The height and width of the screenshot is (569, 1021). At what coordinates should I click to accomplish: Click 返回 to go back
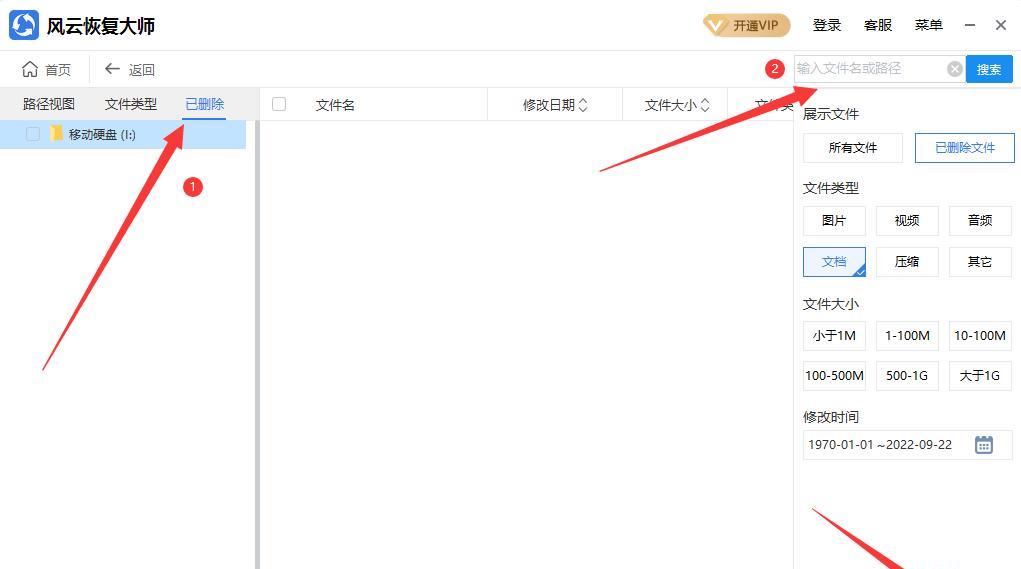(130, 70)
